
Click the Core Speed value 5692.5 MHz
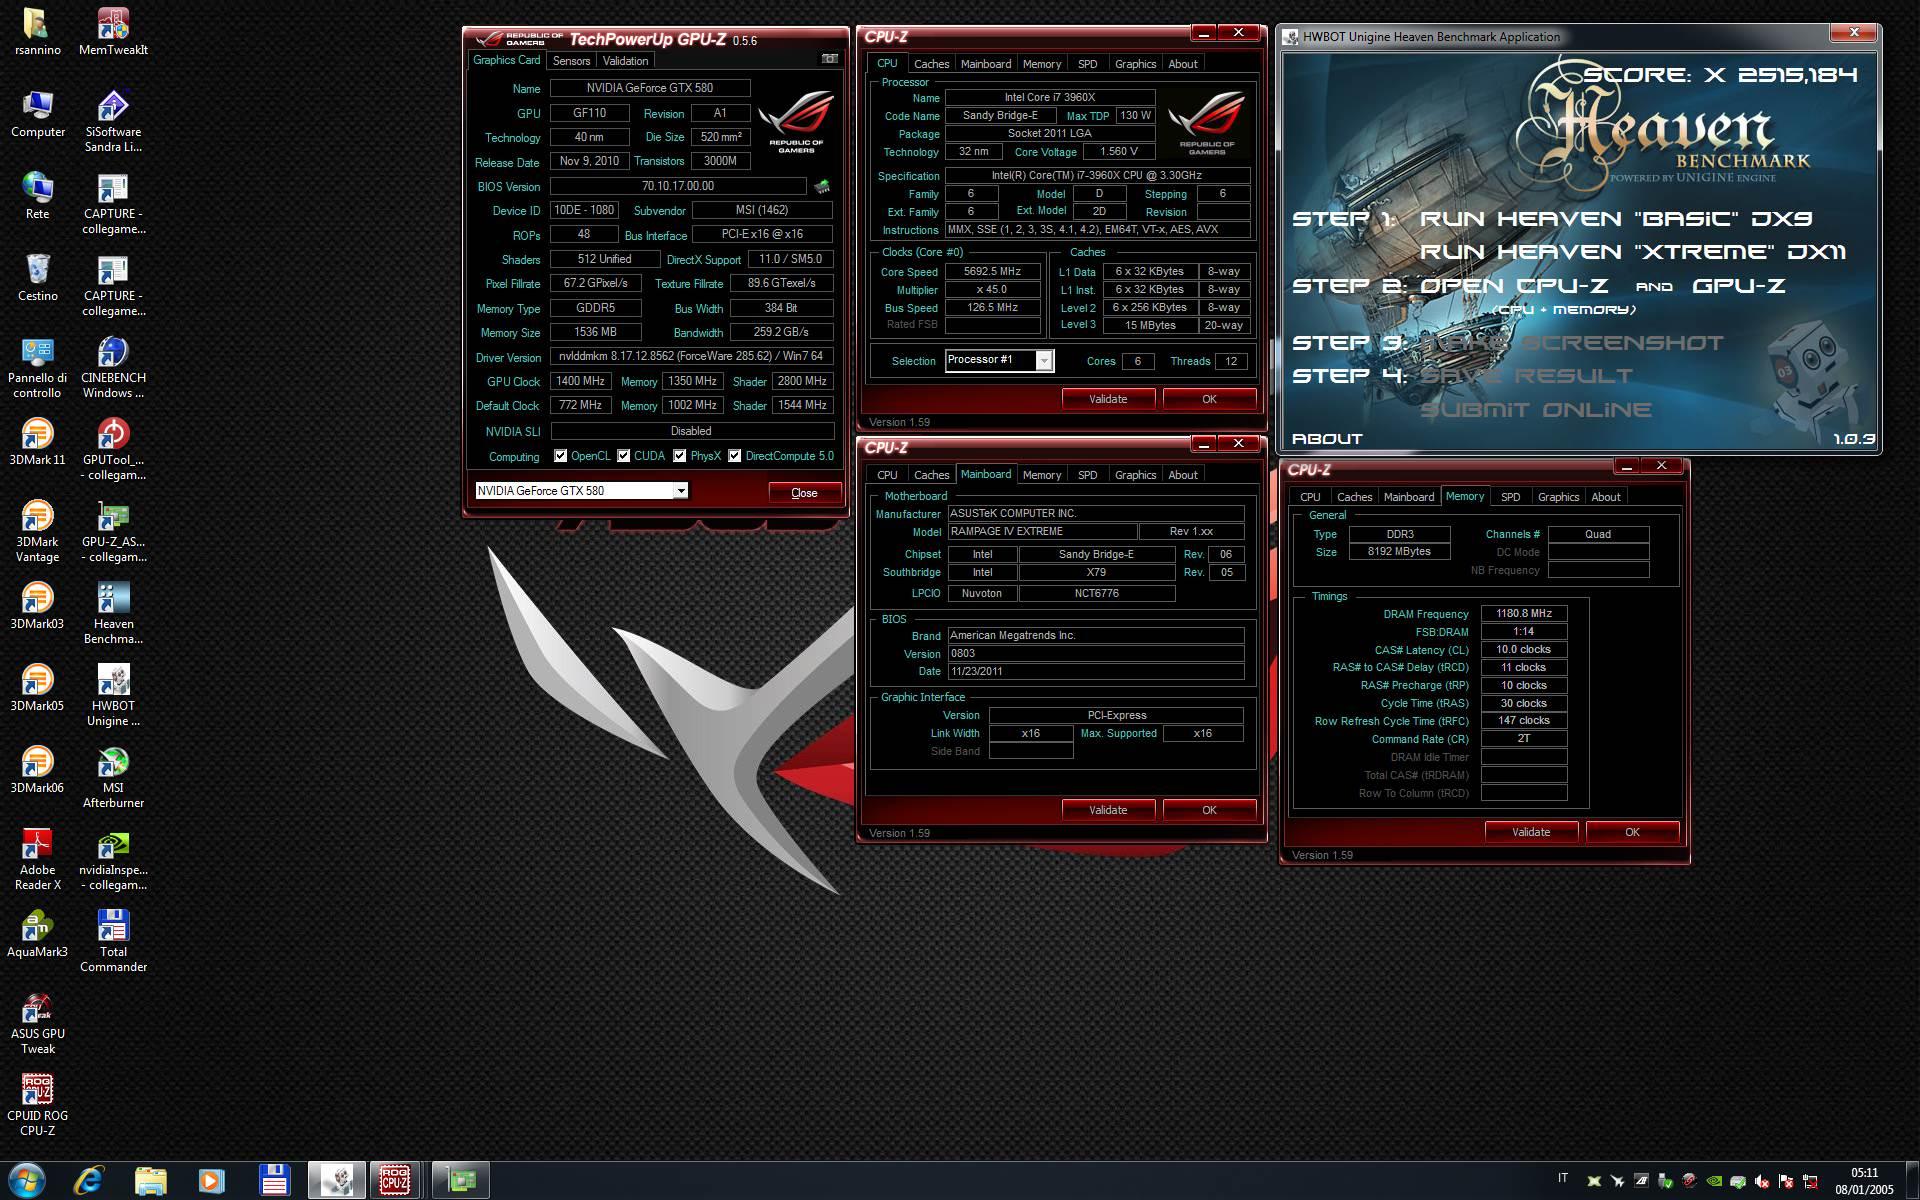[992, 272]
